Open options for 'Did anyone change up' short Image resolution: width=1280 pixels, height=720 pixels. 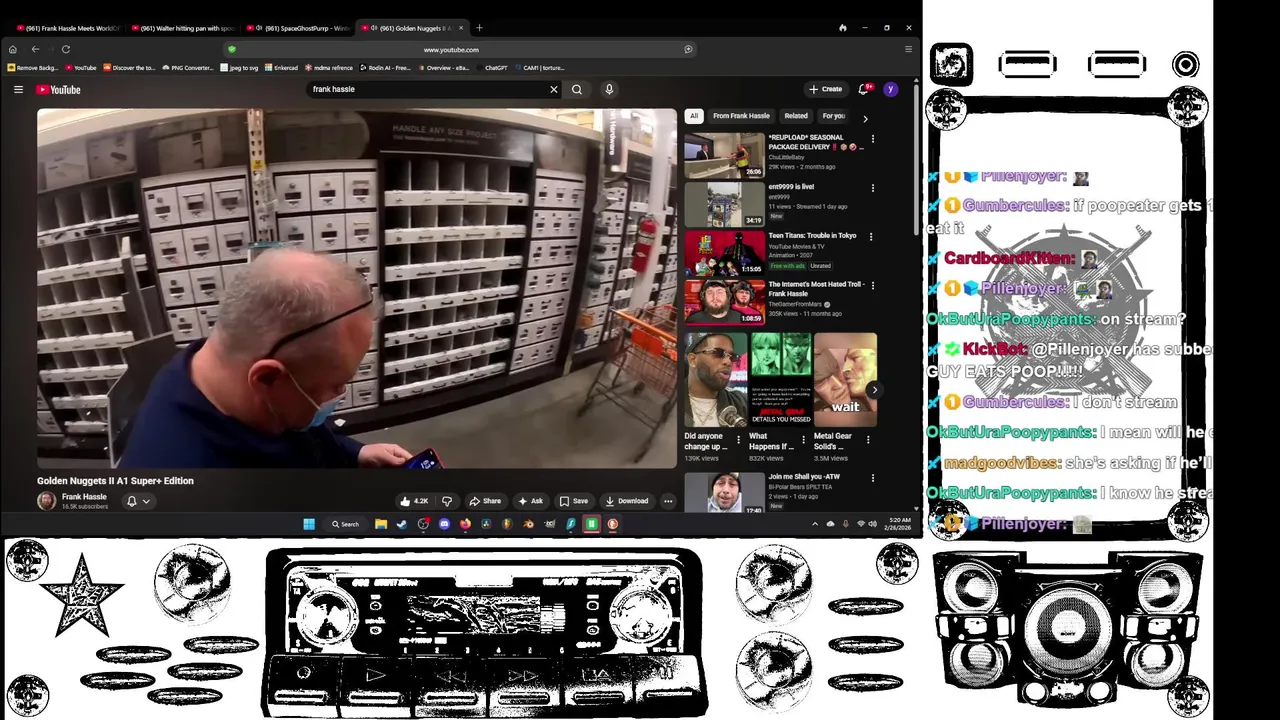click(x=738, y=439)
